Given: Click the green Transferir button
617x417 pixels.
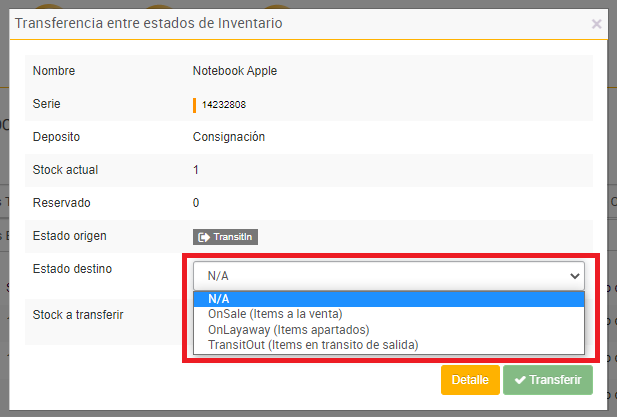Looking at the screenshot, I should pos(548,380).
